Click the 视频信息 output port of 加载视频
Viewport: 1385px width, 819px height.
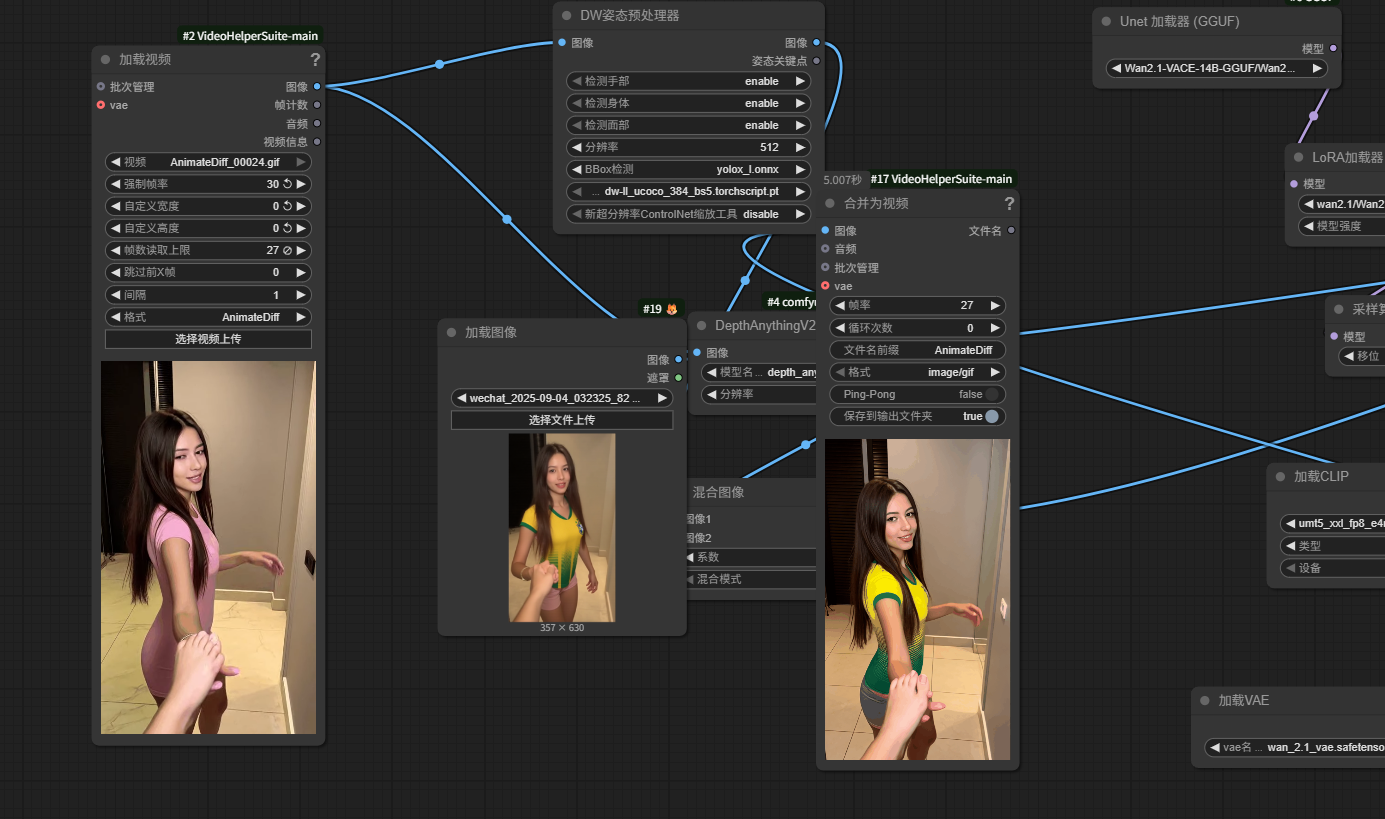pos(317,141)
